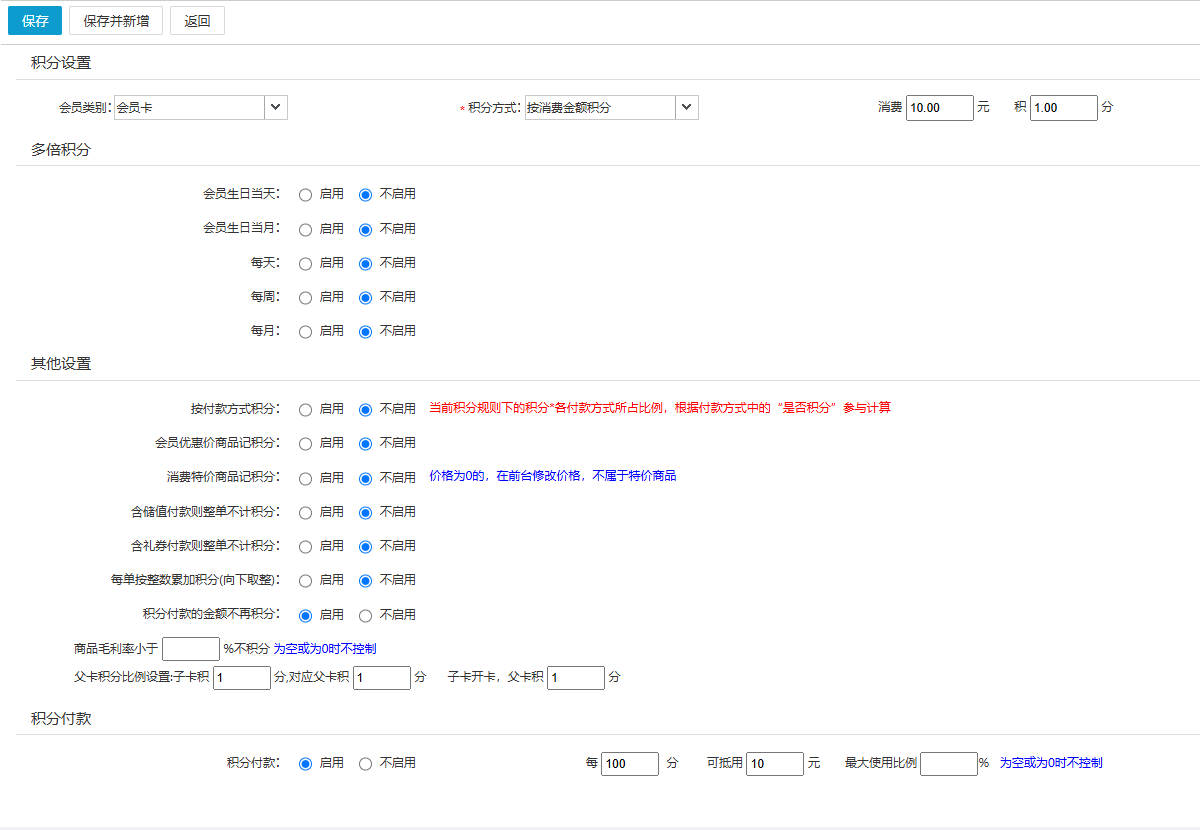Click the 可抵用 yuan input field
The height and width of the screenshot is (830, 1200).
[774, 764]
